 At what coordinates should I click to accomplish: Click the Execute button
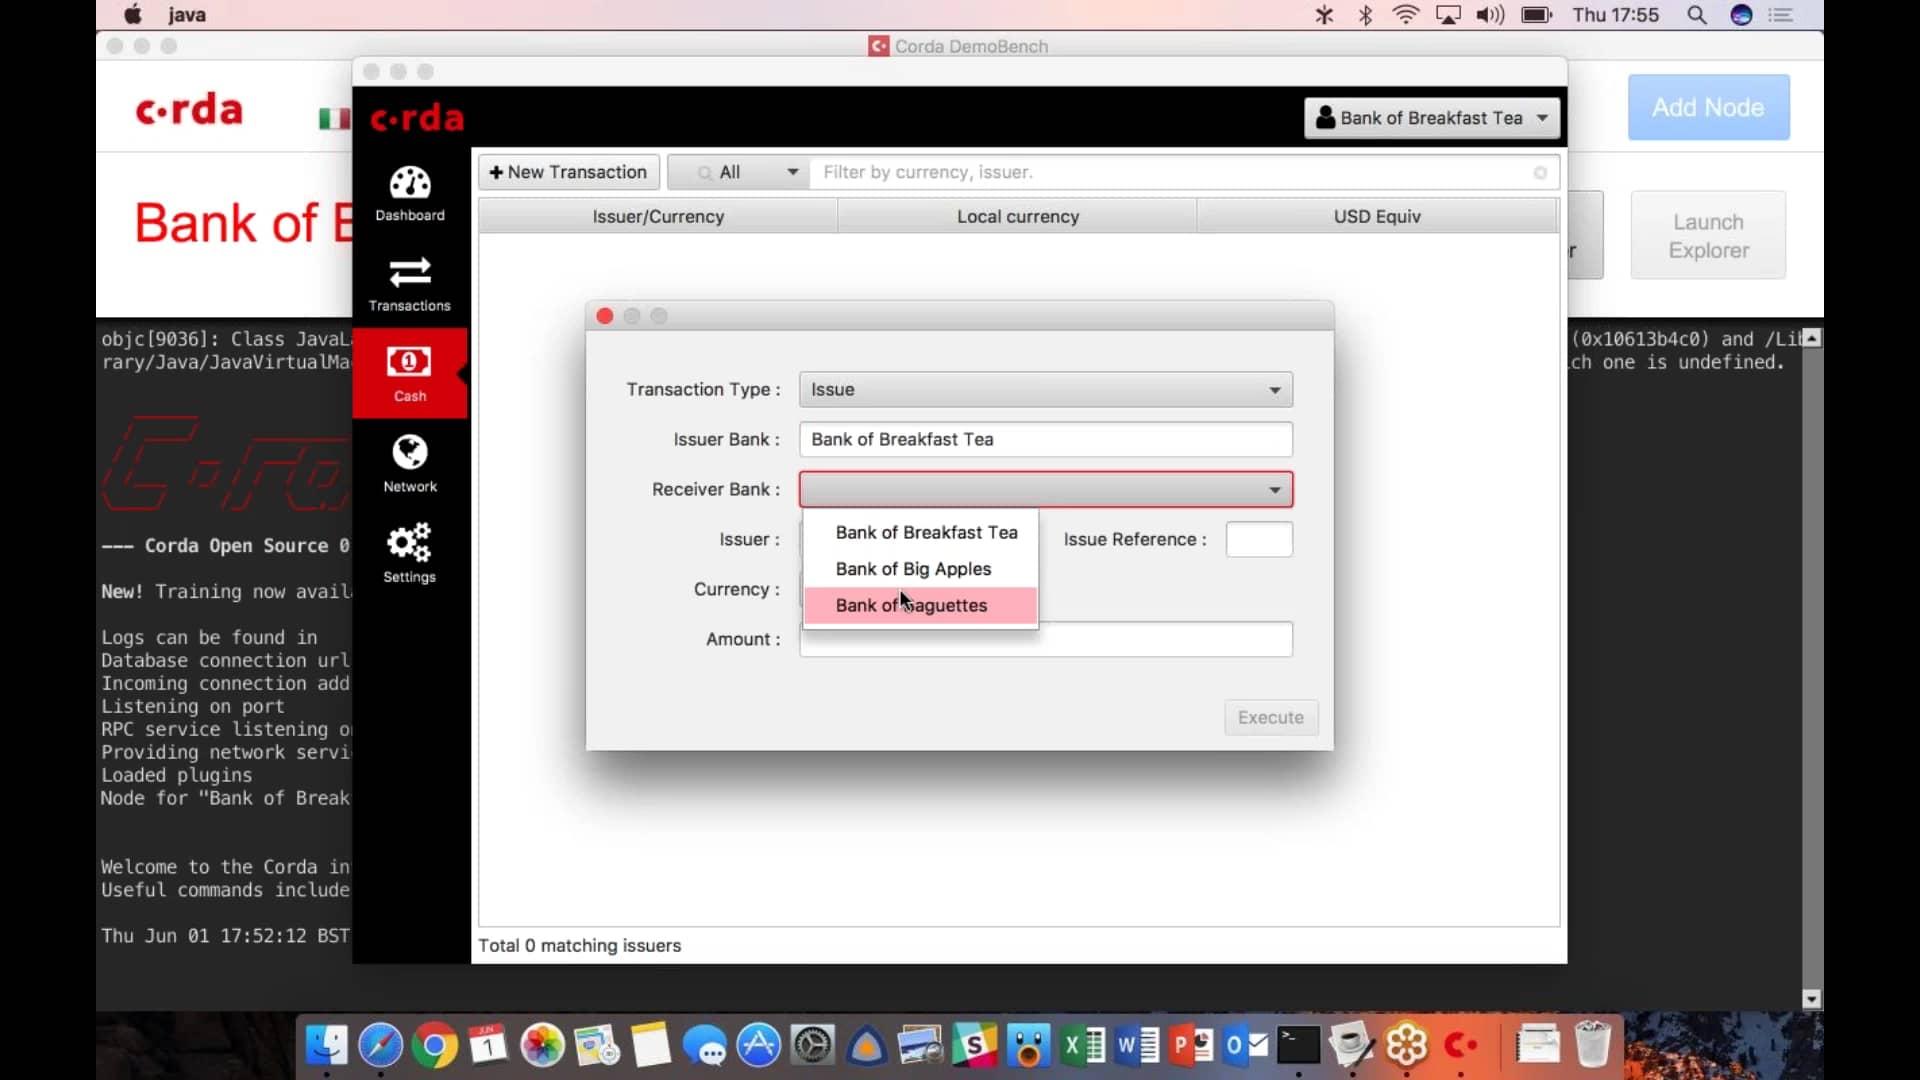(x=1271, y=718)
